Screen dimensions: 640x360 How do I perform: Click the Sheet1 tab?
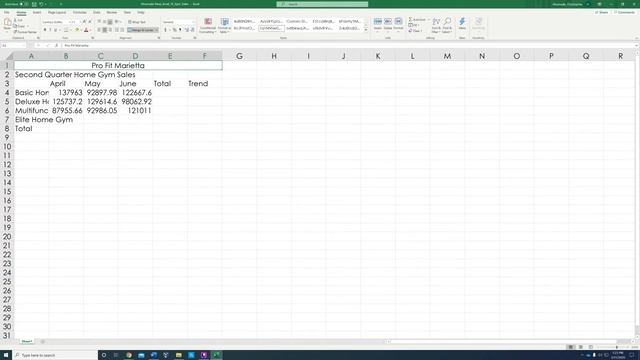[27, 341]
